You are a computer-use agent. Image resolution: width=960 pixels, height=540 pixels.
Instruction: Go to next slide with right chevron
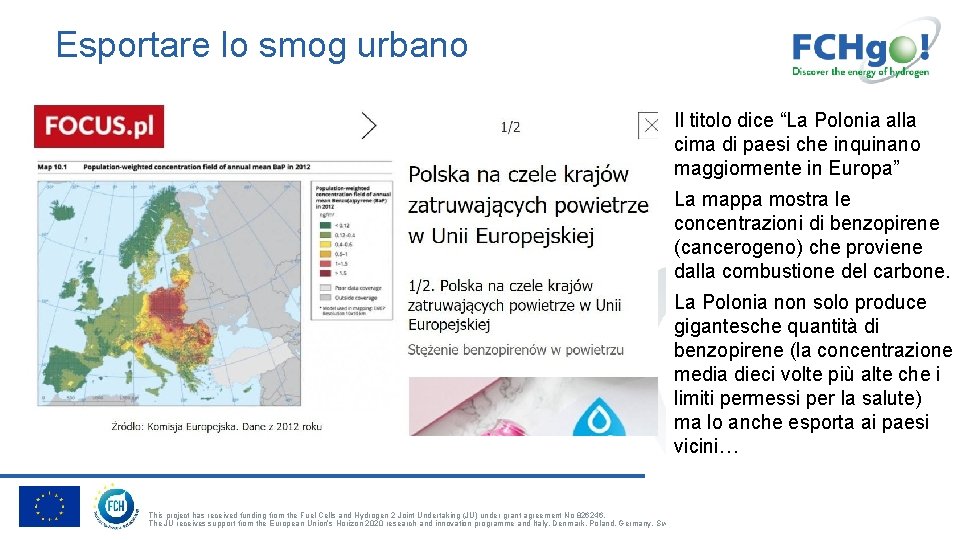coord(369,126)
